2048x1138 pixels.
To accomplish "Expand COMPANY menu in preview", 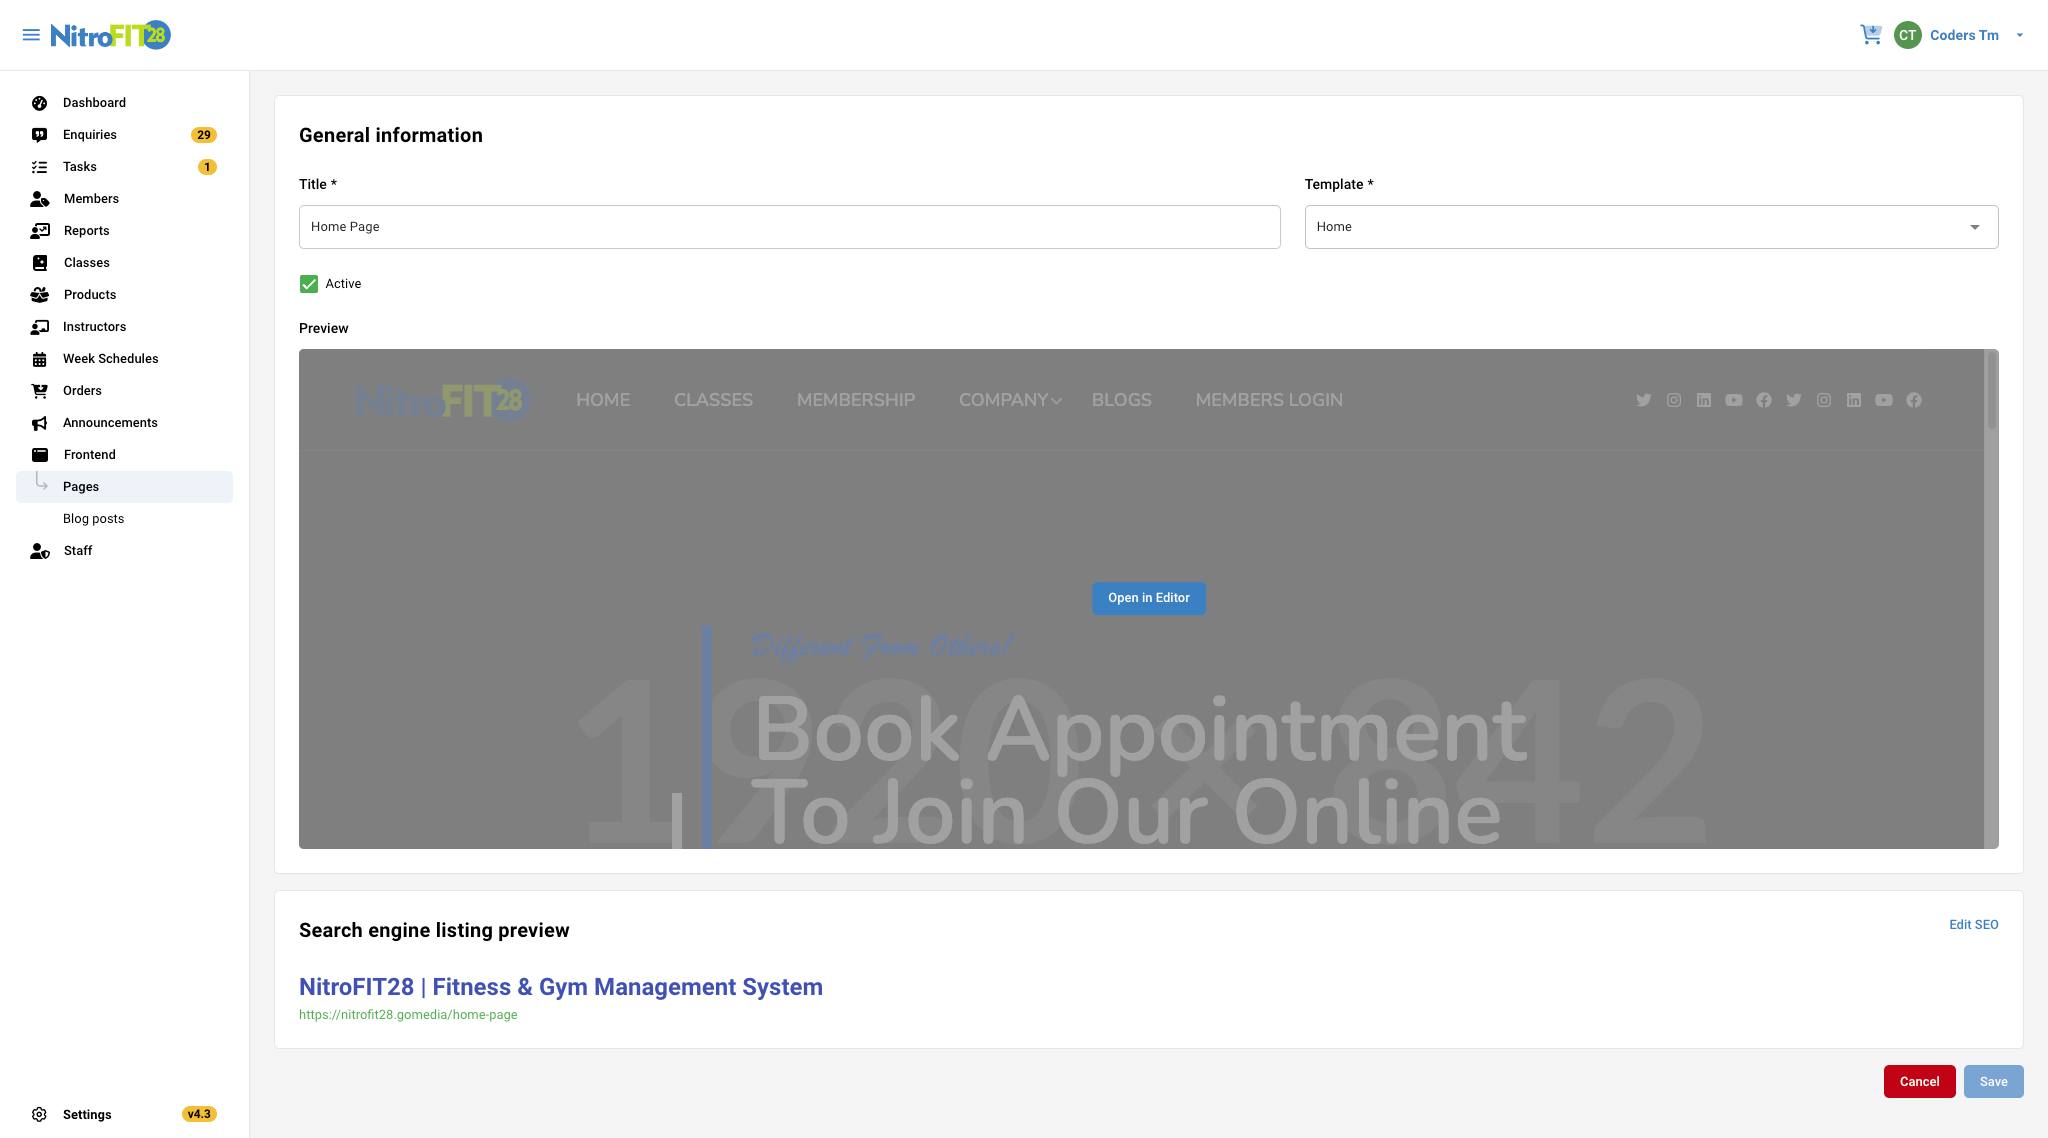I will [x=1009, y=400].
